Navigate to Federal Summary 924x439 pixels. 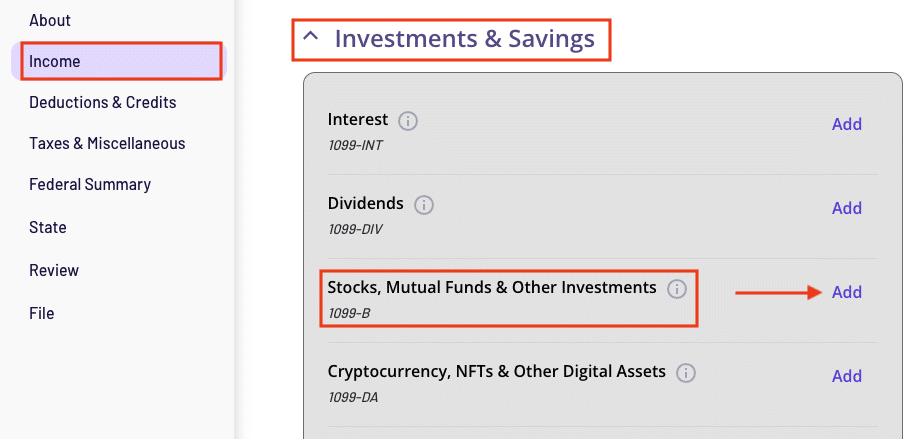coord(90,184)
